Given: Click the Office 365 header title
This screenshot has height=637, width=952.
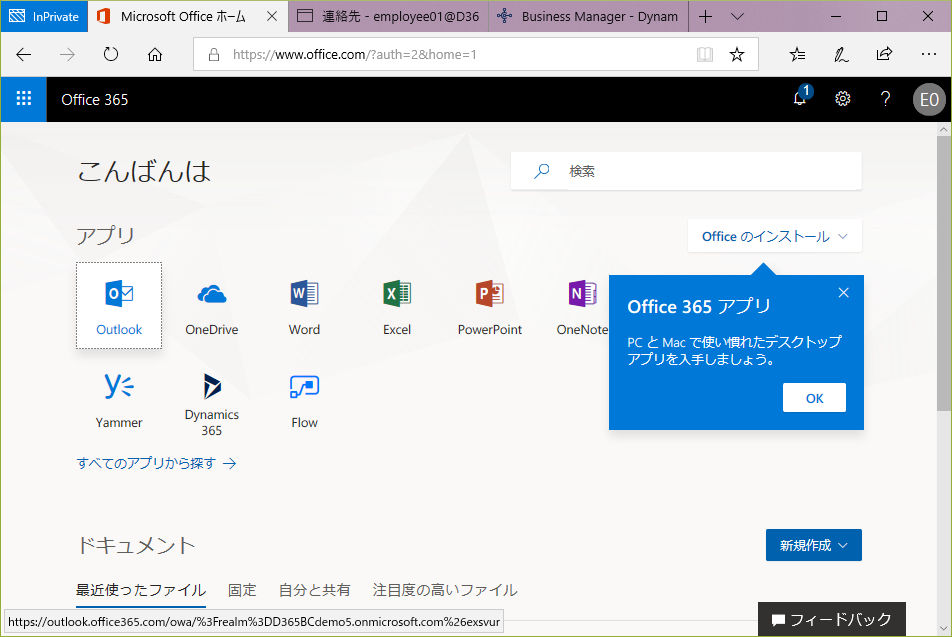Looking at the screenshot, I should tap(95, 100).
